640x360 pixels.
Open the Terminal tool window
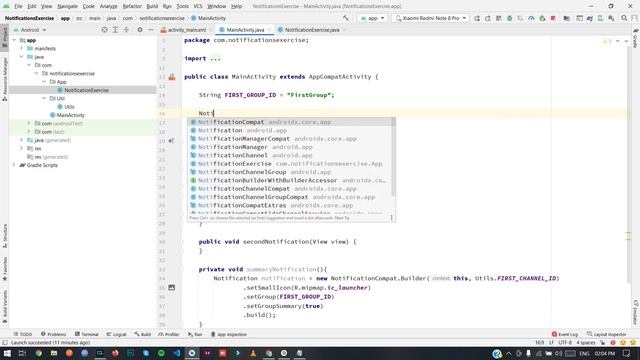[x=87, y=334]
